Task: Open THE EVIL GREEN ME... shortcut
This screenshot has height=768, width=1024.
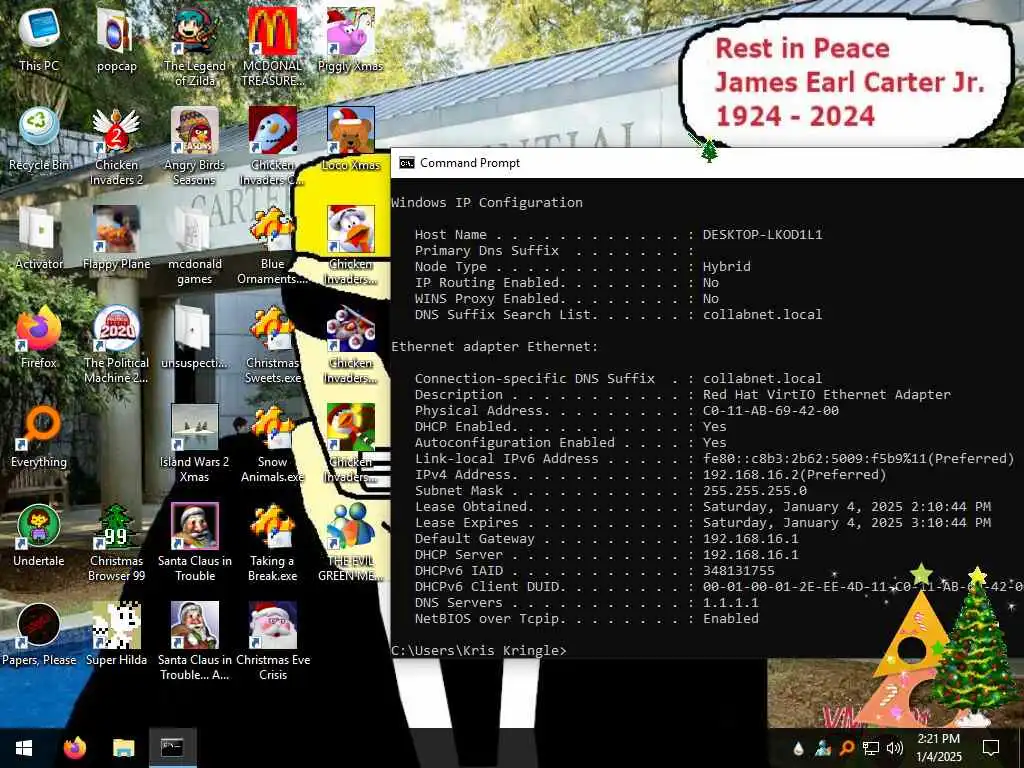Action: click(x=350, y=543)
